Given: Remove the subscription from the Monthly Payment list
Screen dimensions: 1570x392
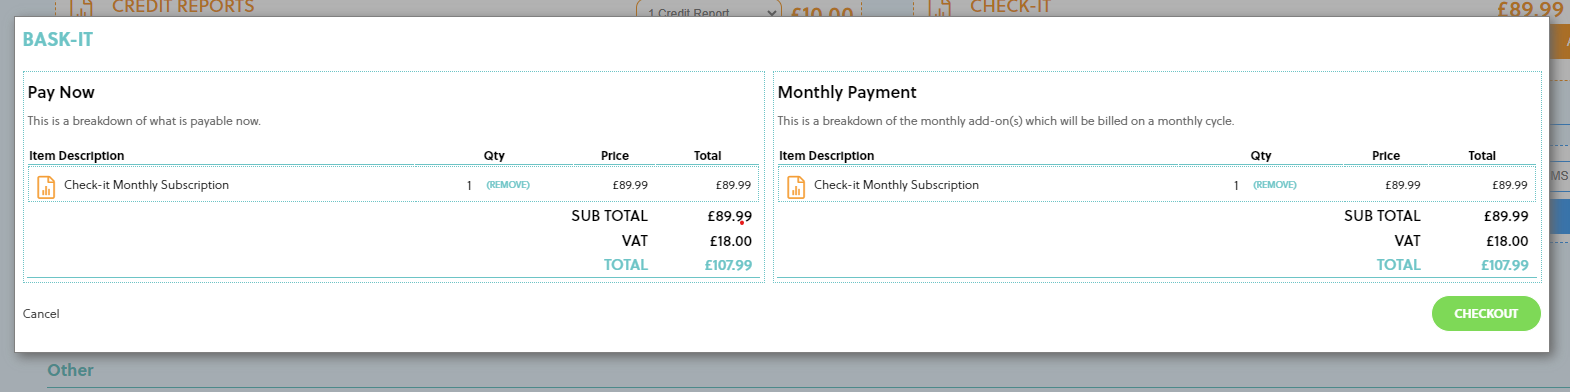Looking at the screenshot, I should pos(1275,185).
